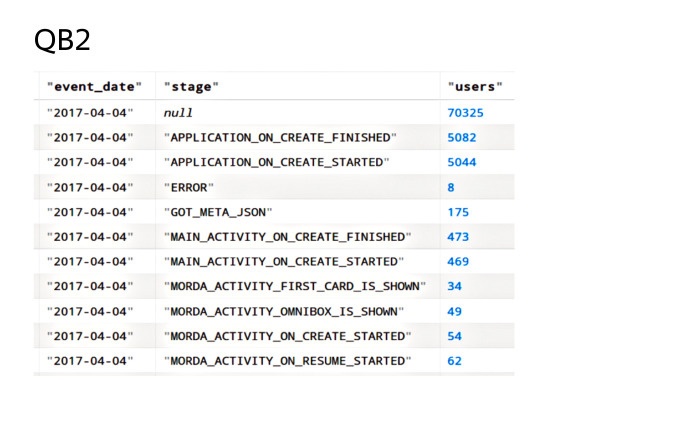Click the date in the ERROR row
This screenshot has height=437, width=699.
[90, 187]
